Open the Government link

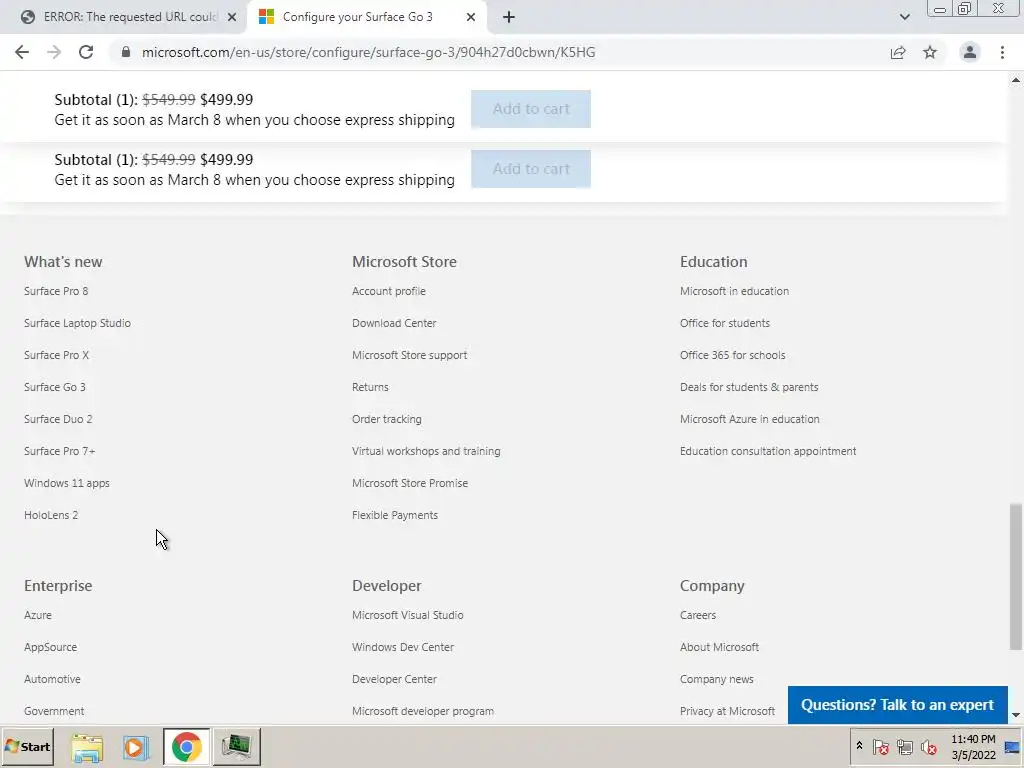click(x=54, y=711)
